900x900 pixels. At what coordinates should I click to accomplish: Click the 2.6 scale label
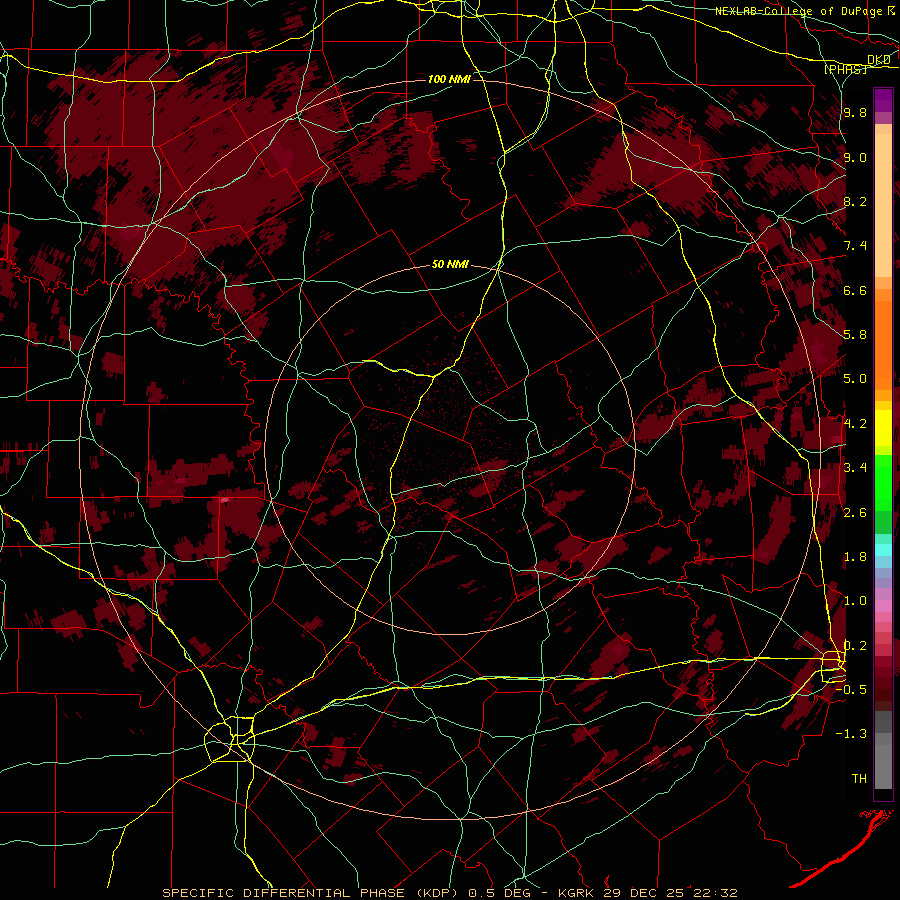[x=855, y=513]
